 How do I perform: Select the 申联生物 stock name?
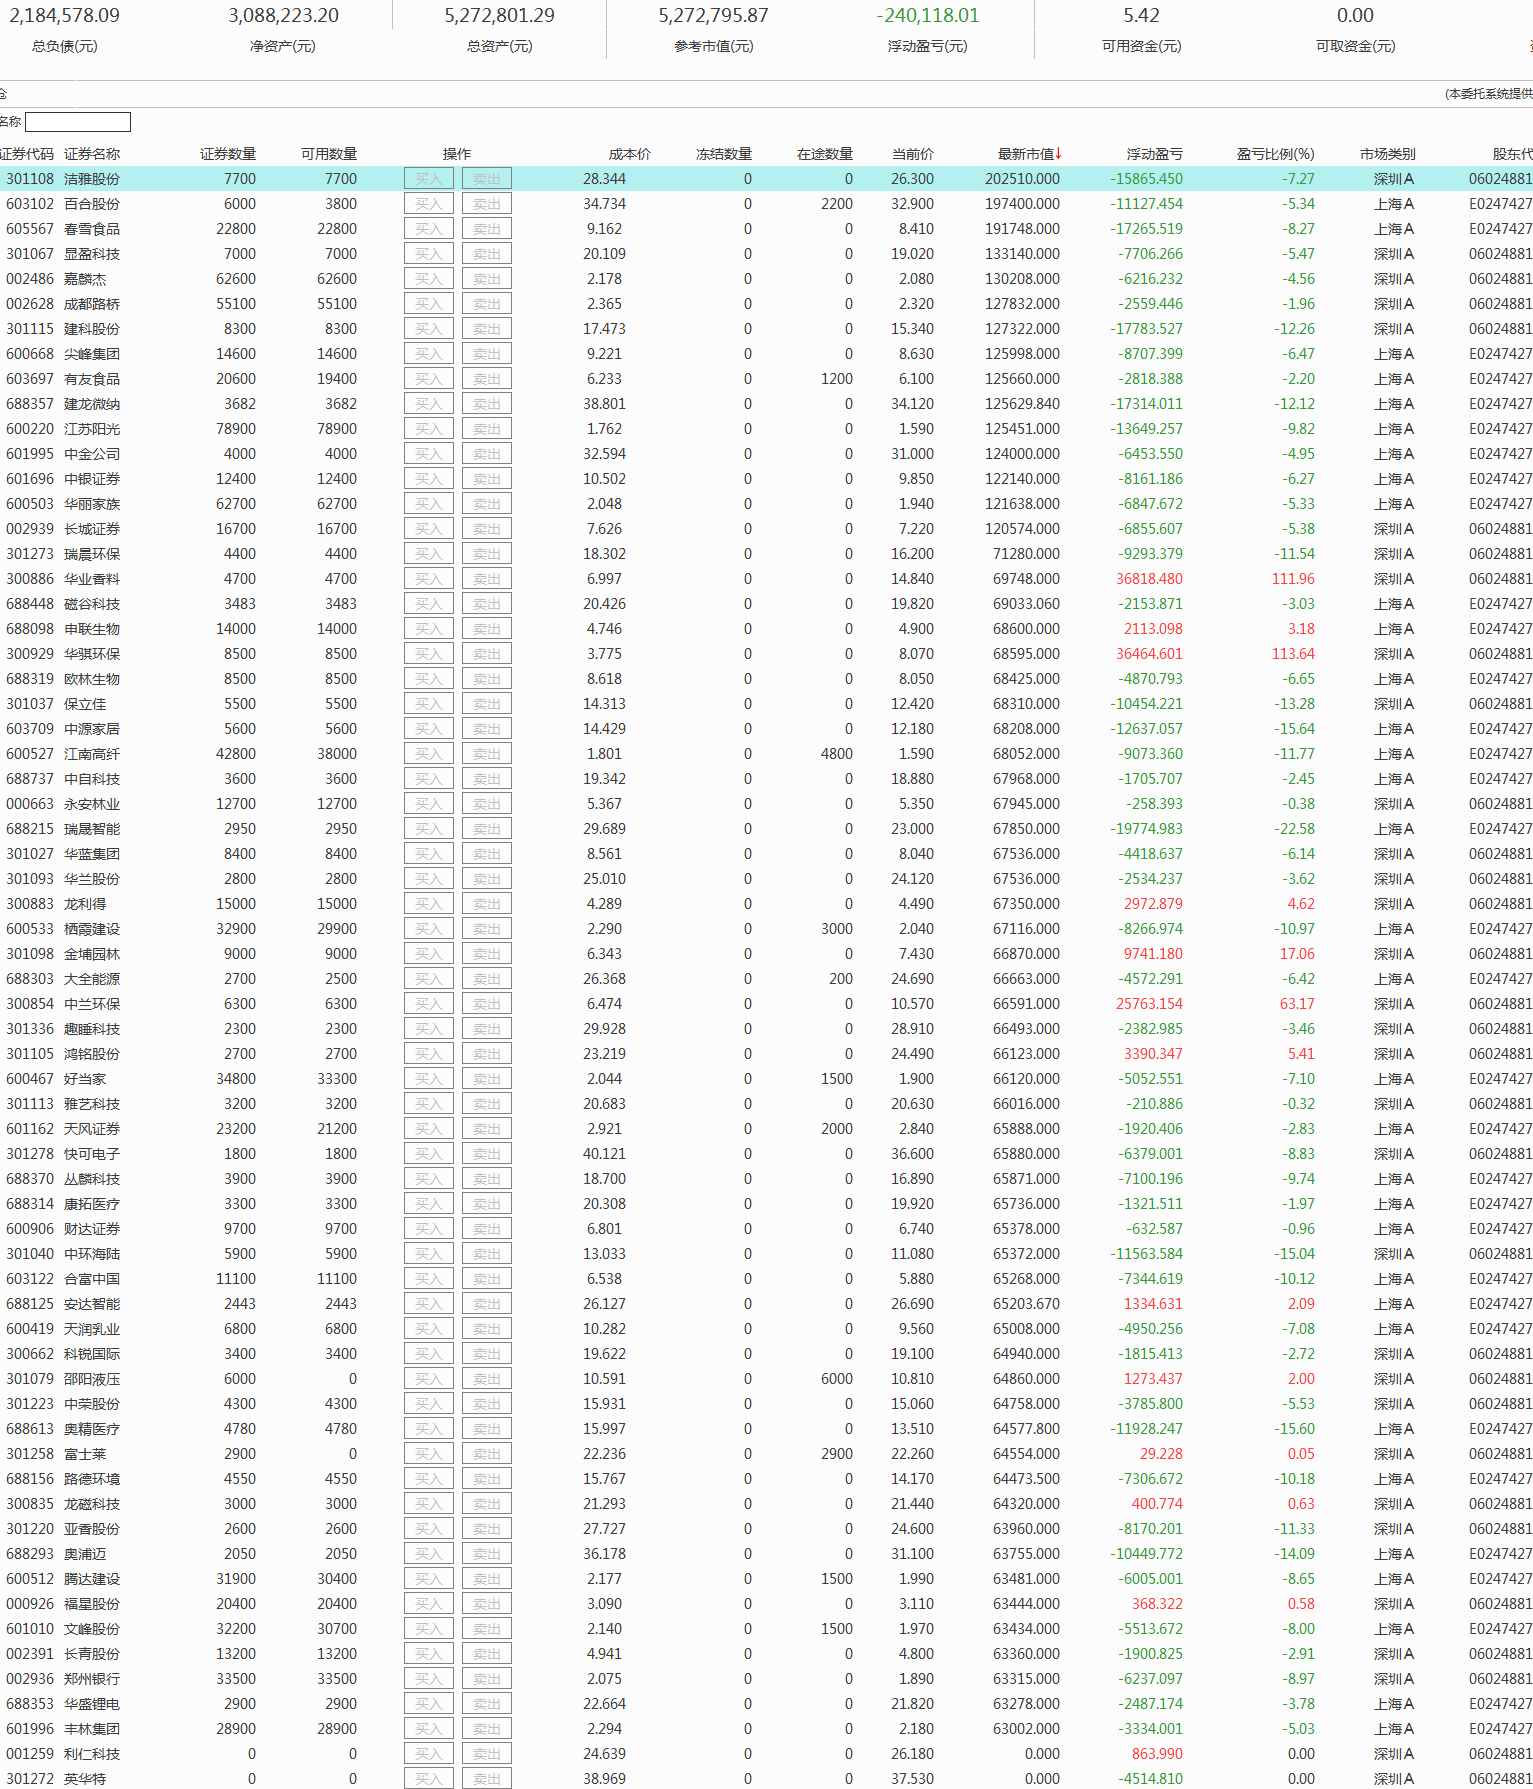[92, 629]
